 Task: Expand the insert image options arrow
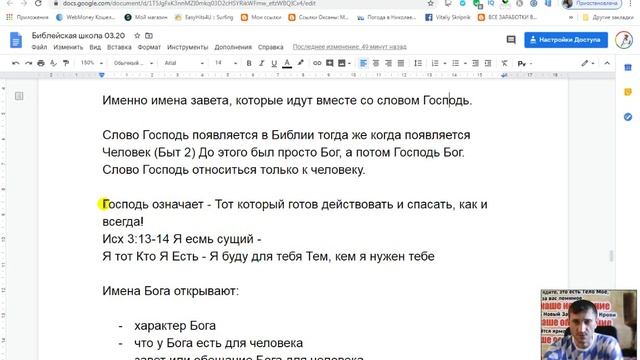(x=349, y=63)
